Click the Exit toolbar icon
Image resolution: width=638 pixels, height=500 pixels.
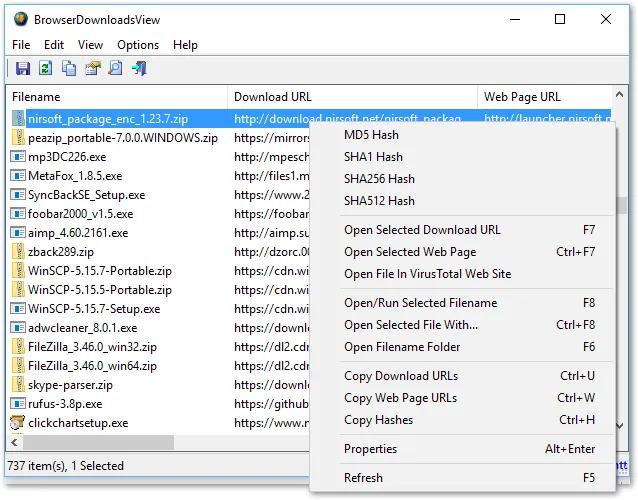(x=139, y=68)
